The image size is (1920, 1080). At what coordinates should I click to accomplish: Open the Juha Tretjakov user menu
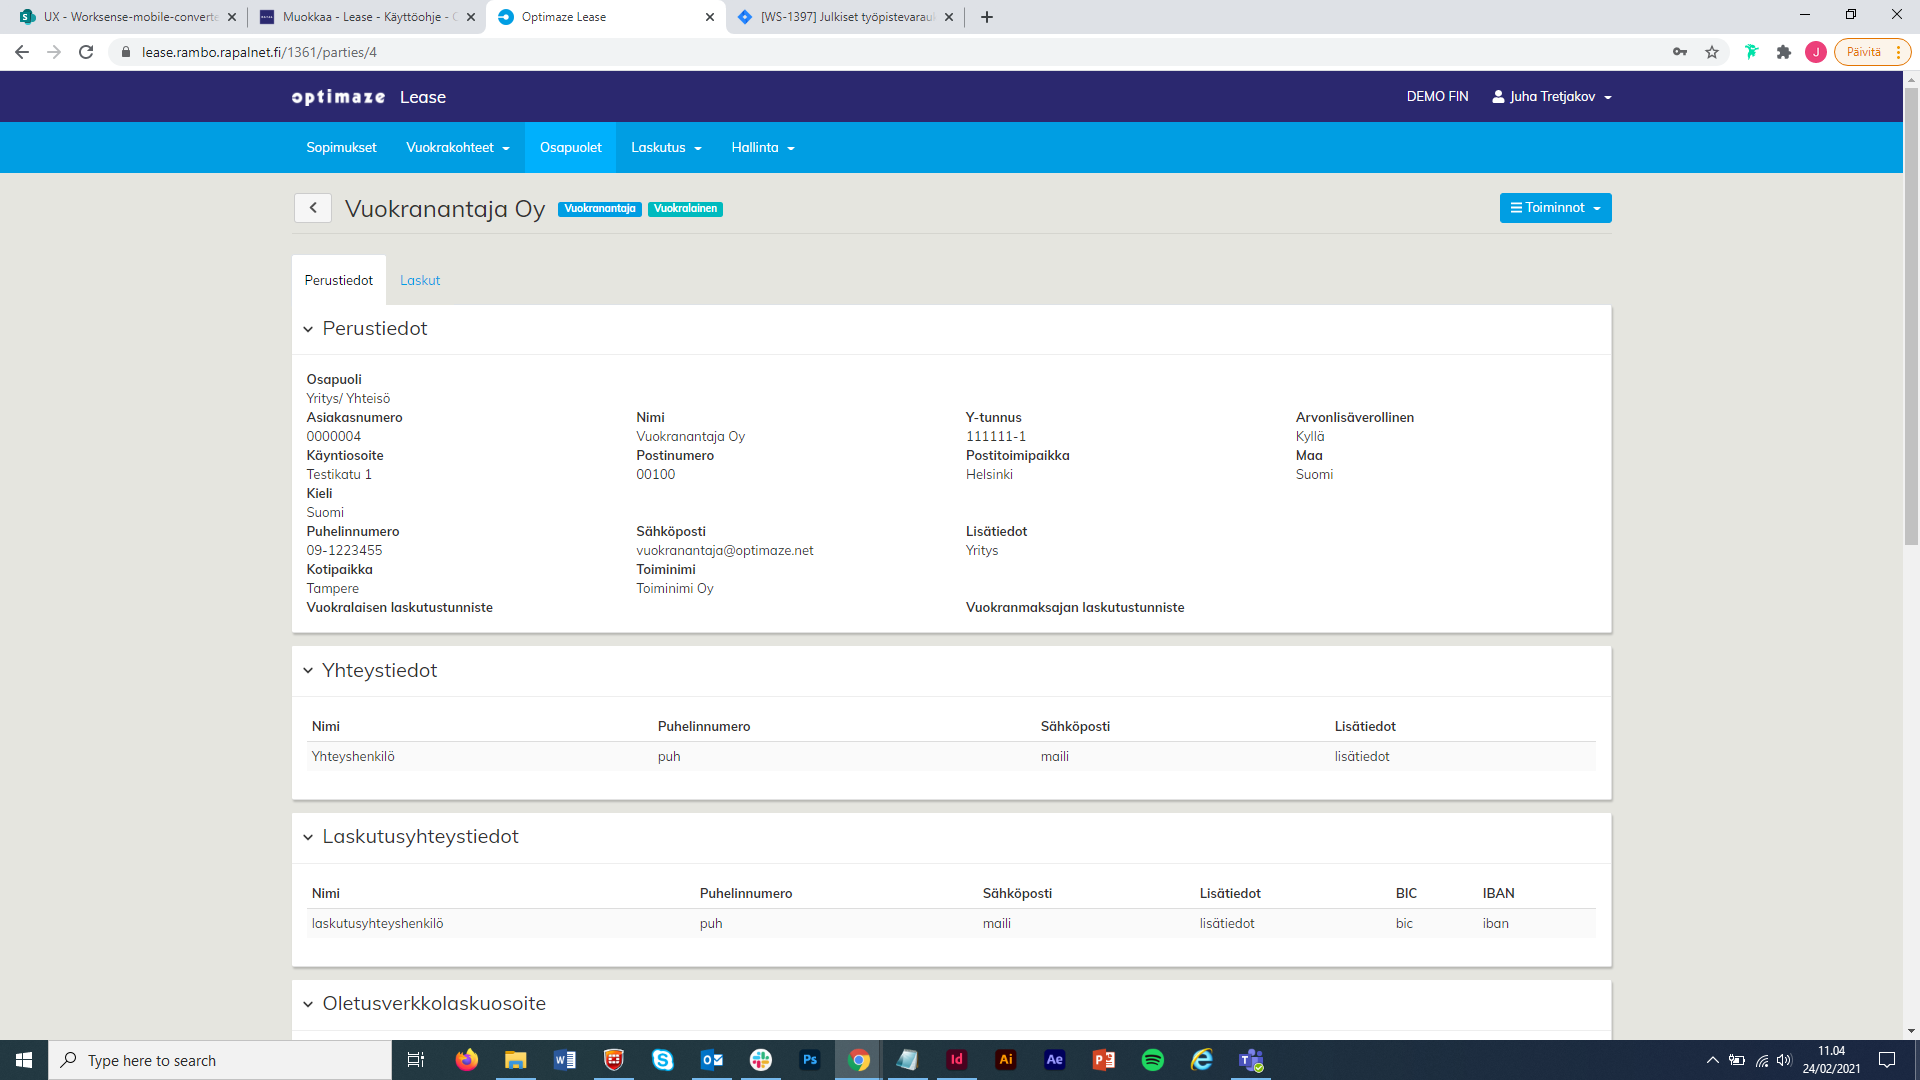tap(1552, 97)
